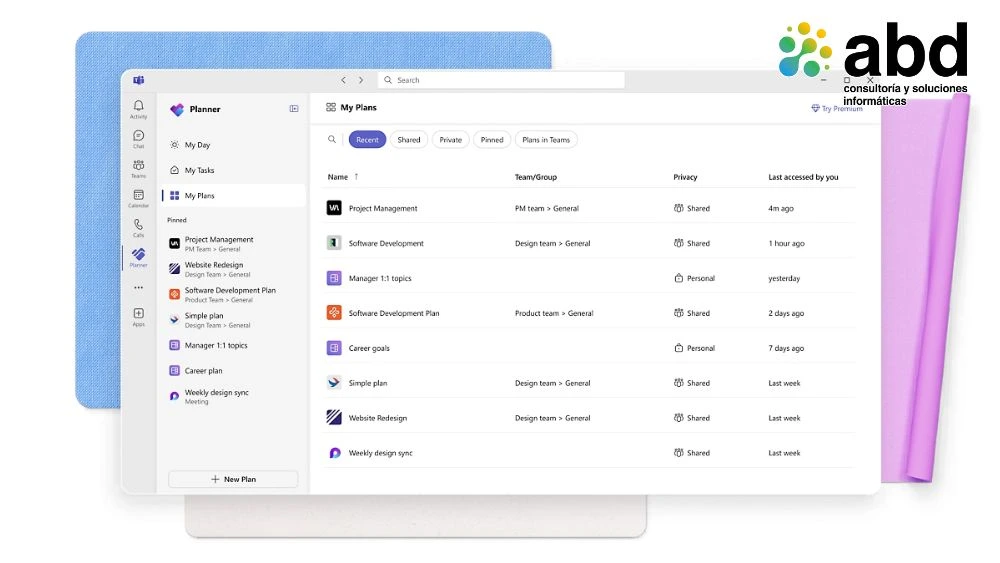Click the 'yesterday' last accessed cell
Screen dimensions: 1000x563
pos(784,279)
